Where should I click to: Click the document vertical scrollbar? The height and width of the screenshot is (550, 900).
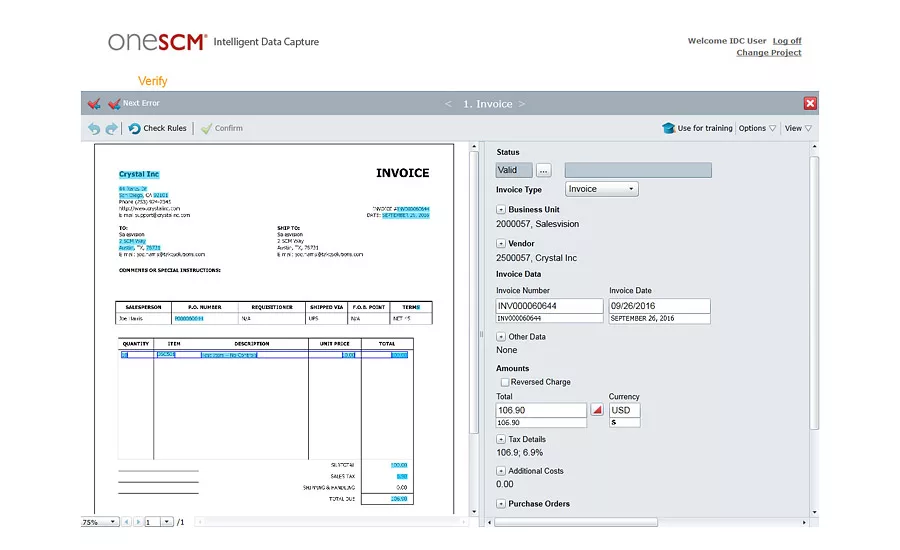(474, 293)
